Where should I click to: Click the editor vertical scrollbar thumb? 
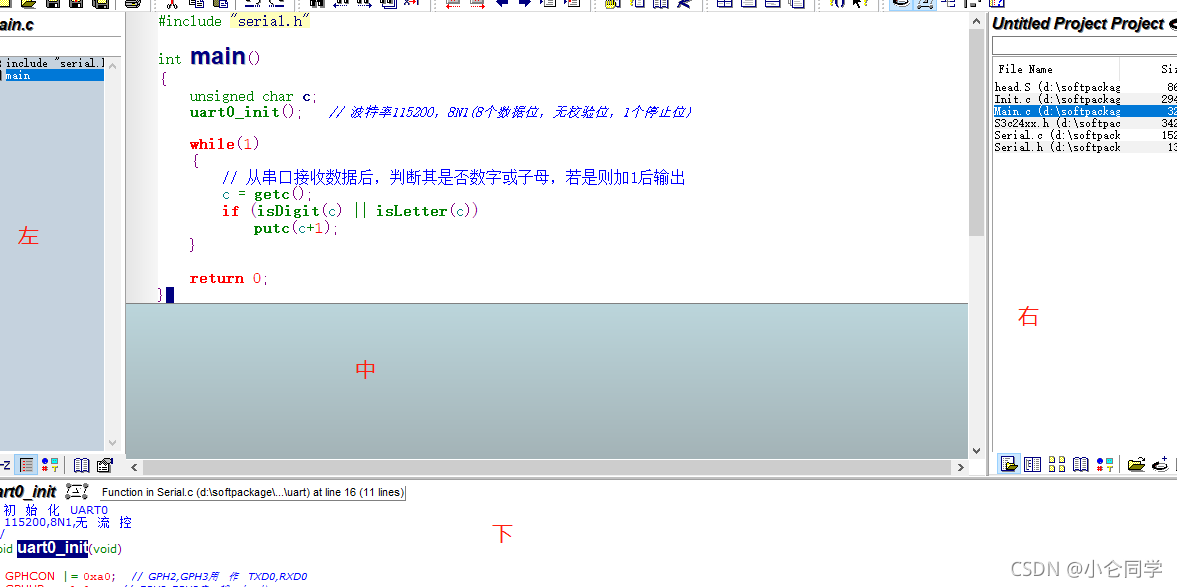click(977, 134)
